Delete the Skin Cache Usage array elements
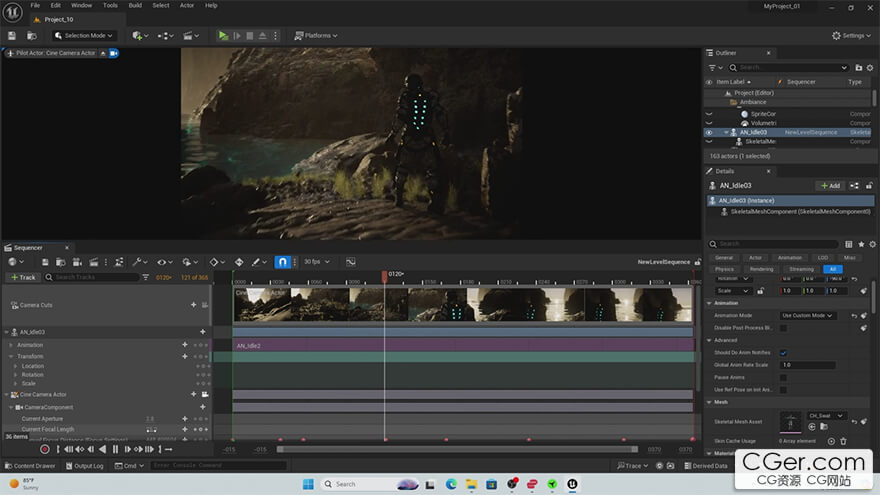This screenshot has height=495, width=880. coord(843,442)
